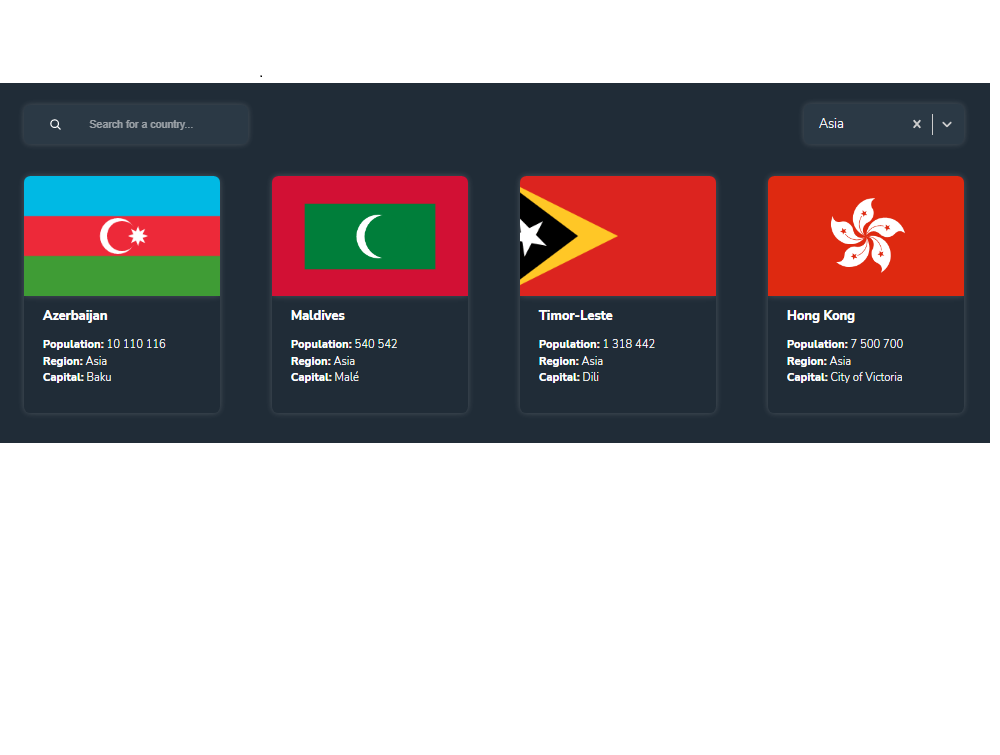Click the bauhinia emblem on Hong Kong's flag
1000x755 pixels.
pos(868,236)
